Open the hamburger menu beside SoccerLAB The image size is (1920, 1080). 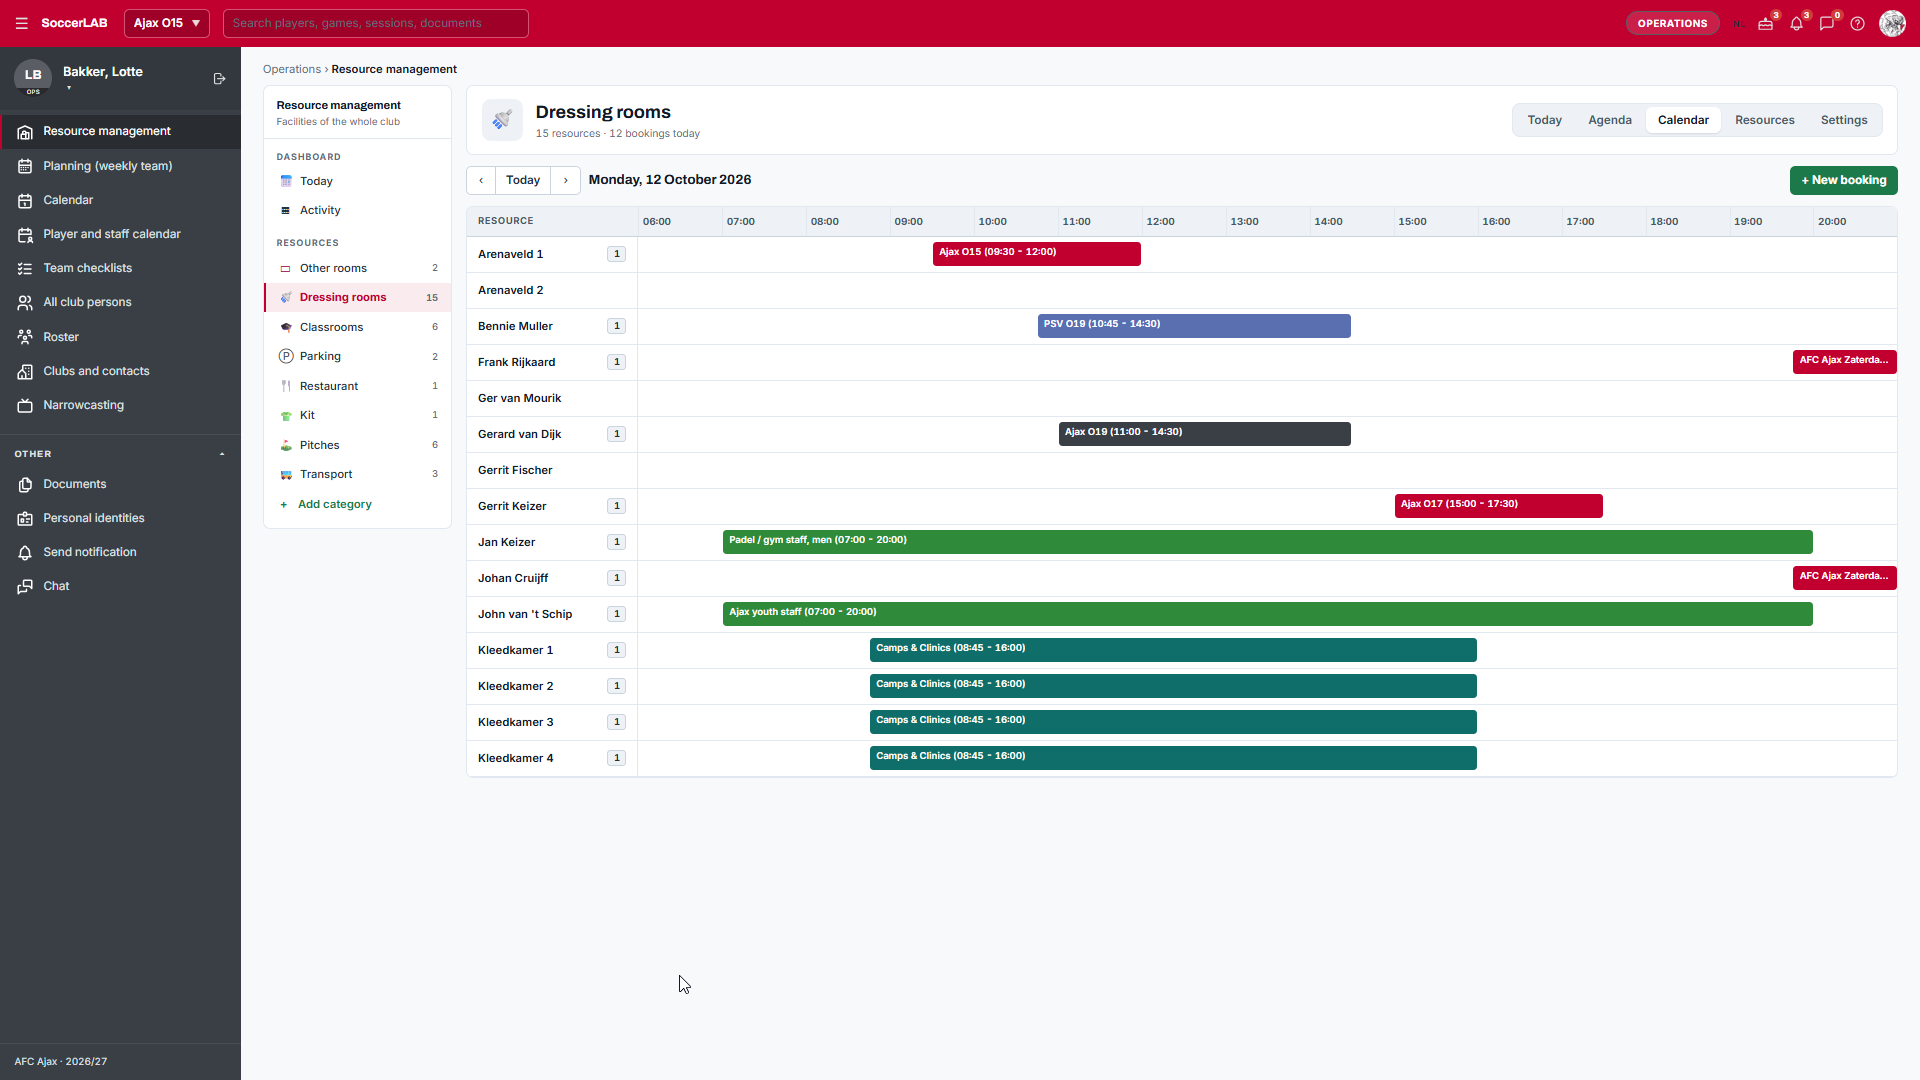[21, 23]
